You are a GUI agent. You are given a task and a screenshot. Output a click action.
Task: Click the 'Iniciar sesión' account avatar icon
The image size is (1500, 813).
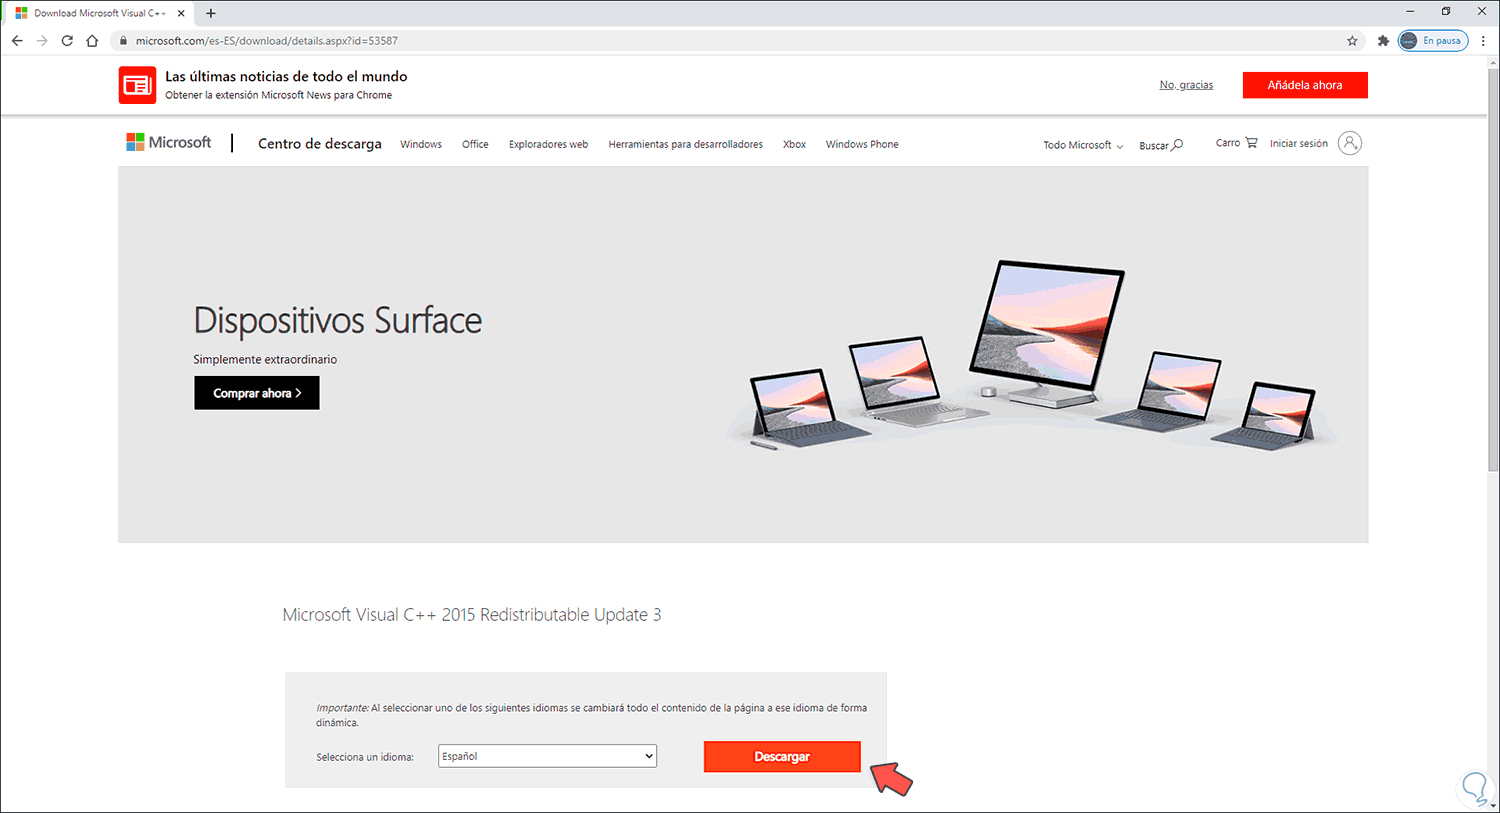[x=1350, y=143]
